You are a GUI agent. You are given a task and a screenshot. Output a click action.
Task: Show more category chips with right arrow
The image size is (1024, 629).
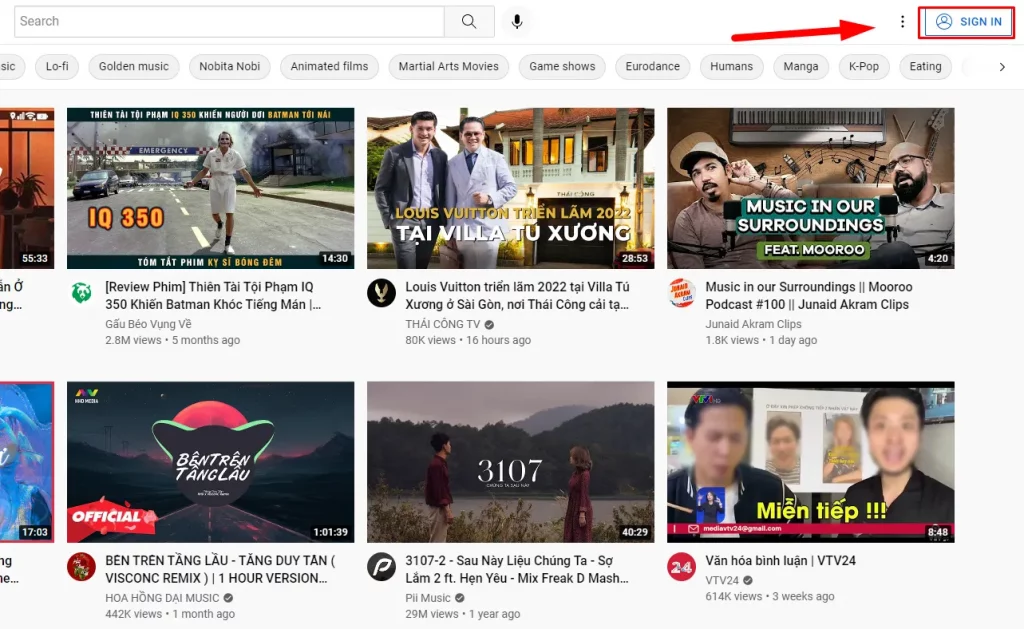(x=1002, y=67)
